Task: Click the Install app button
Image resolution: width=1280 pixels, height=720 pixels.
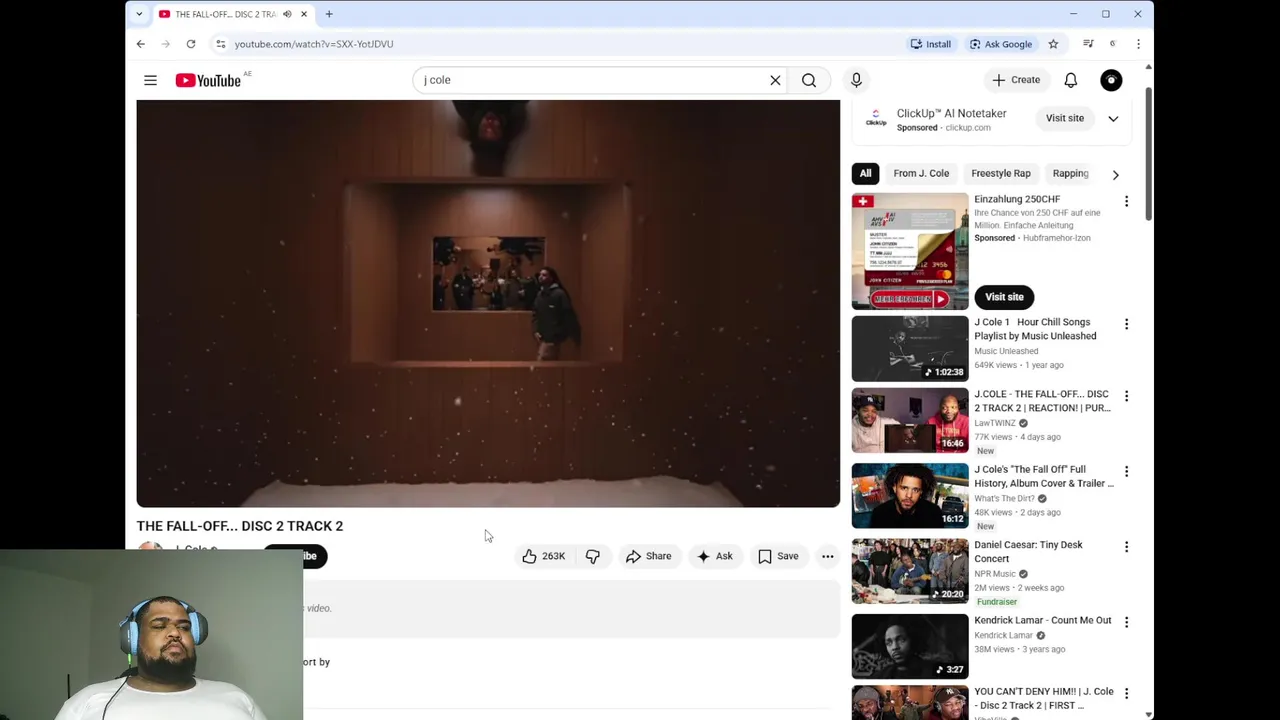Action: [930, 44]
